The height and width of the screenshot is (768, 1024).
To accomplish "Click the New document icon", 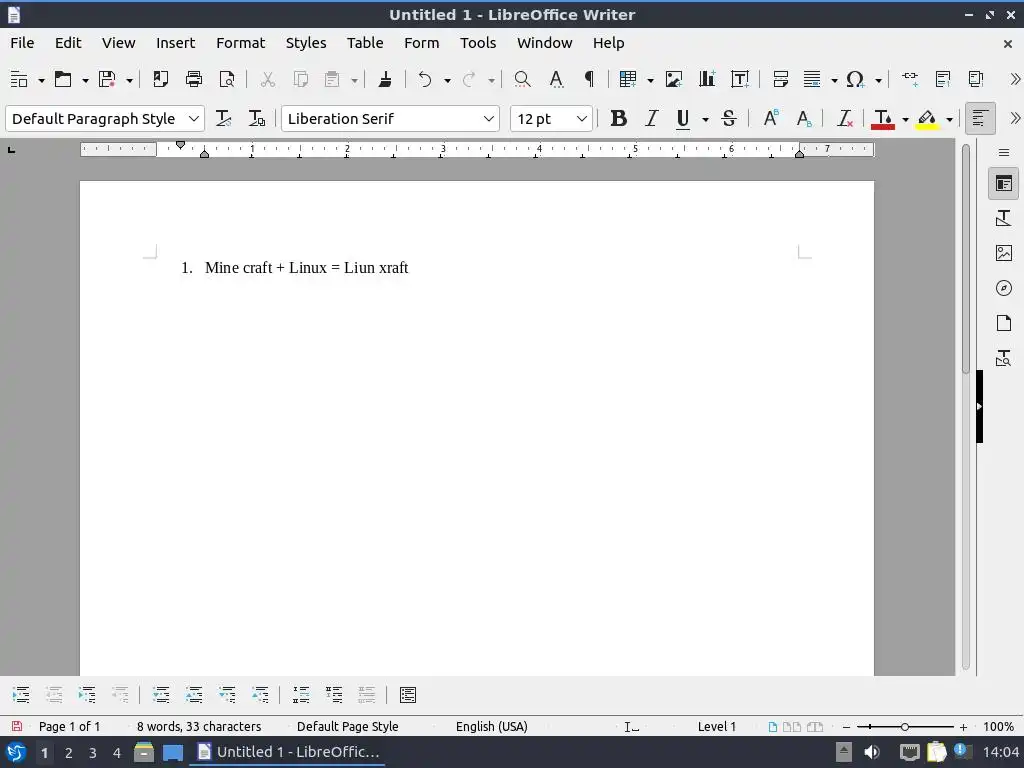I will coord(19,80).
